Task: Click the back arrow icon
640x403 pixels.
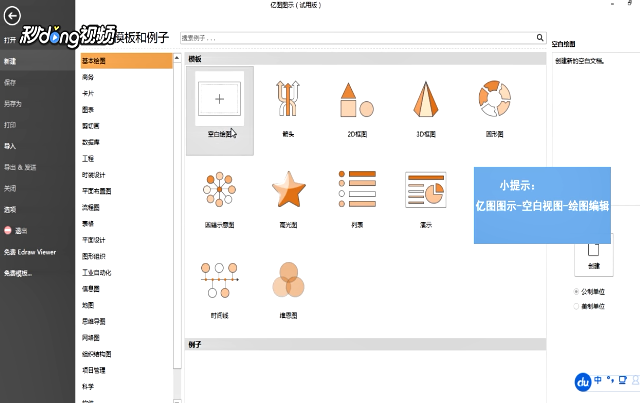Action: click(x=12, y=16)
